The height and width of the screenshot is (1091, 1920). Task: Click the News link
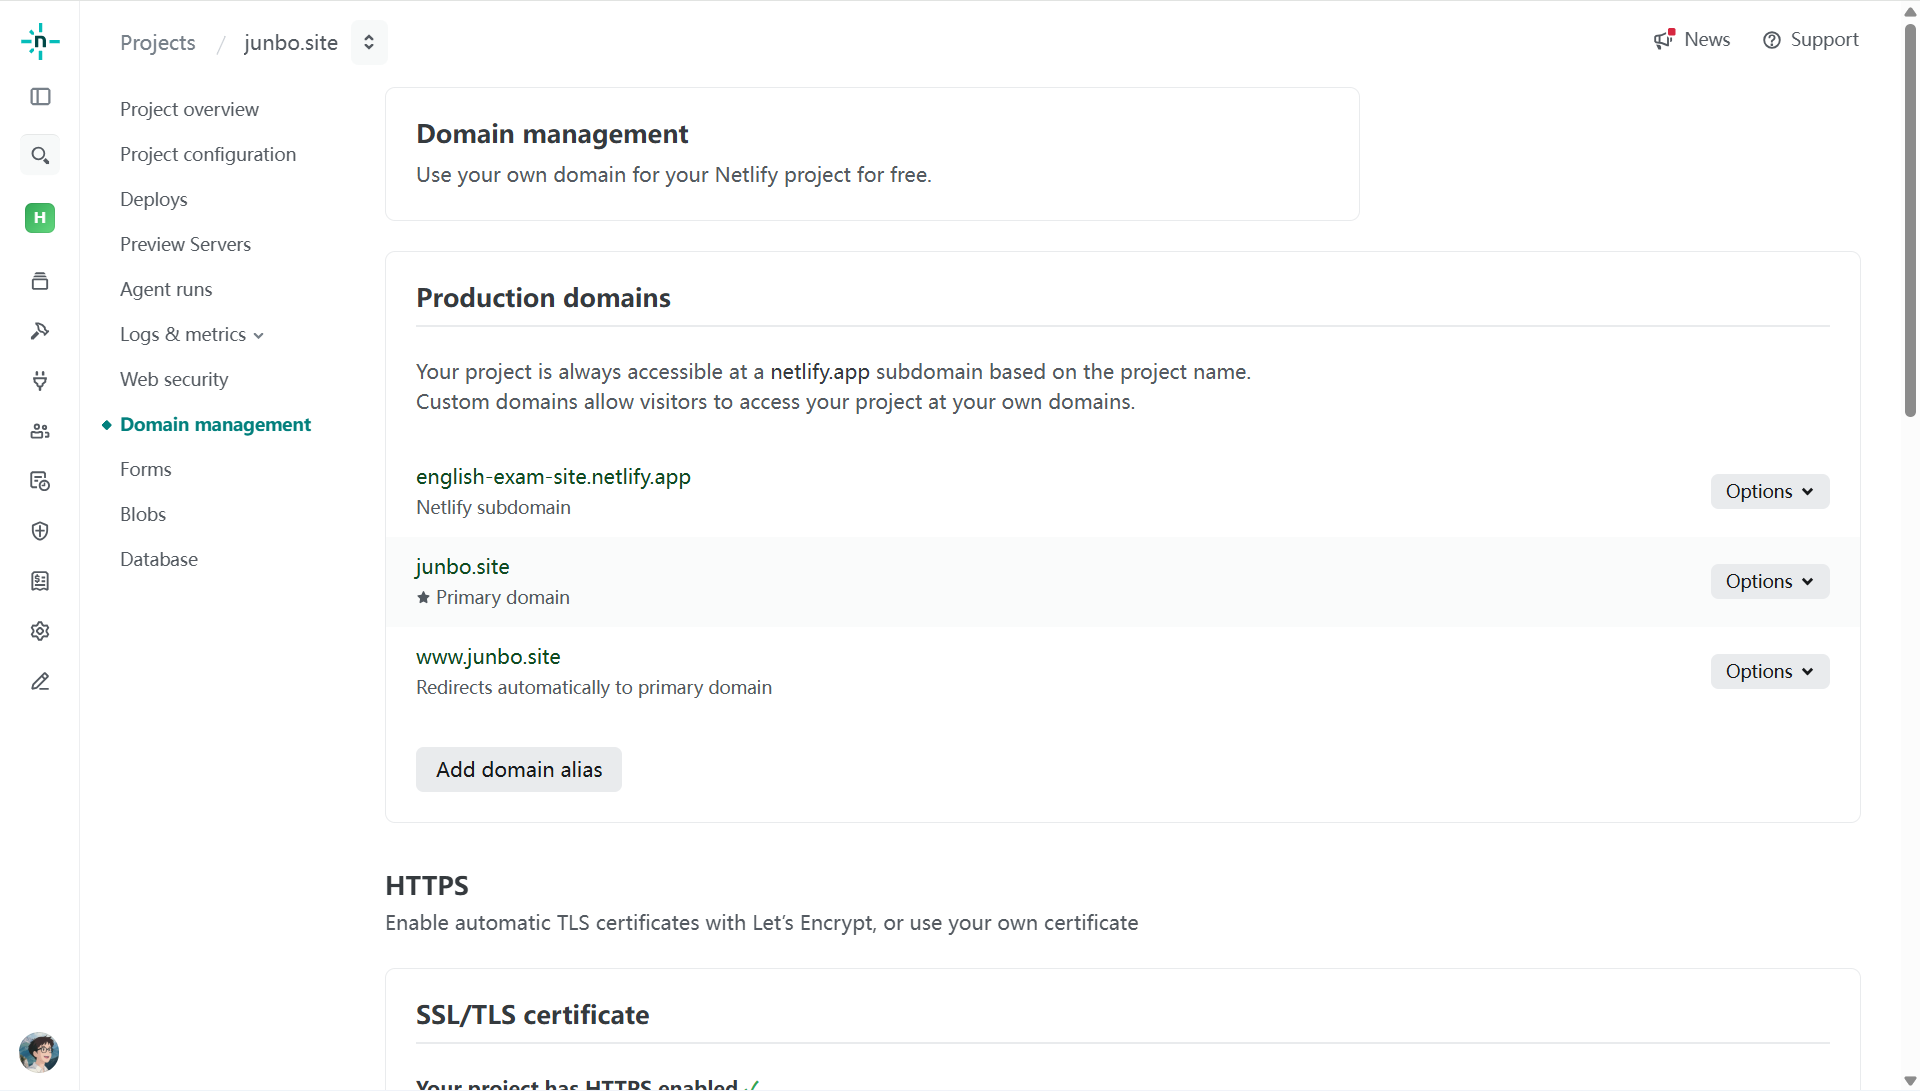pos(1707,39)
